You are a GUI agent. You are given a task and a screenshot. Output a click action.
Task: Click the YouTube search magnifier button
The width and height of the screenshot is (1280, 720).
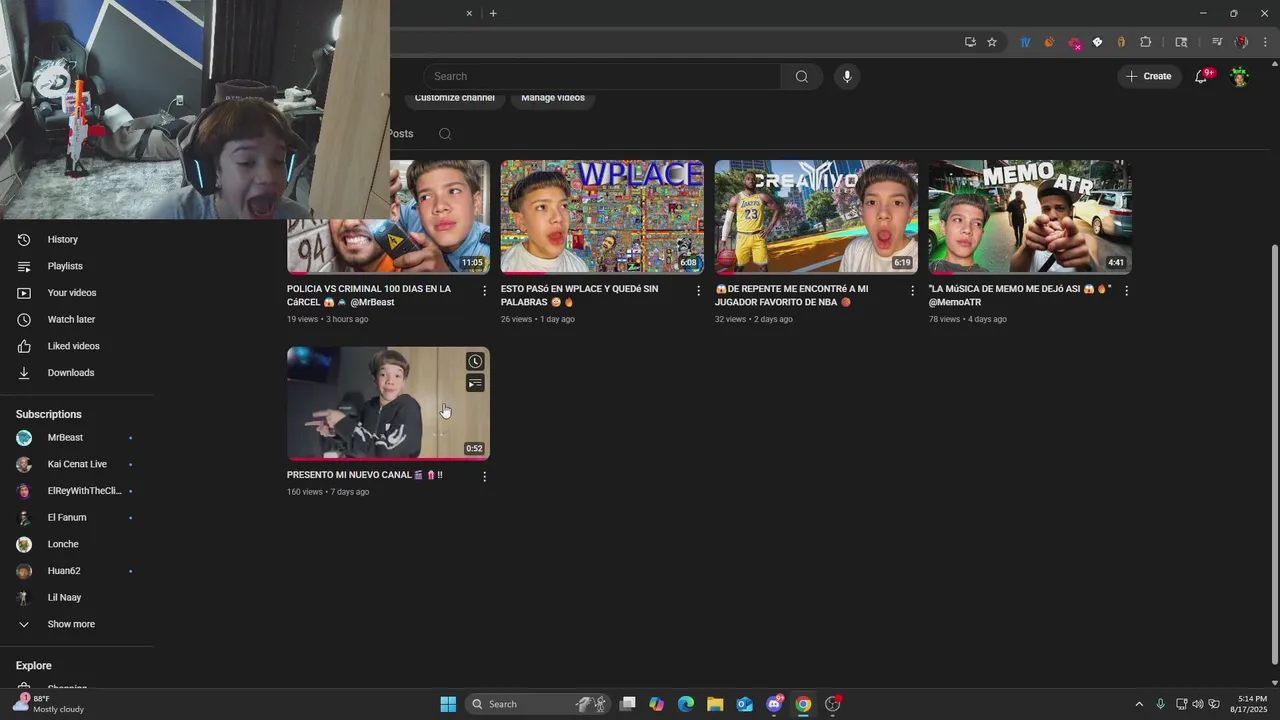tap(801, 76)
